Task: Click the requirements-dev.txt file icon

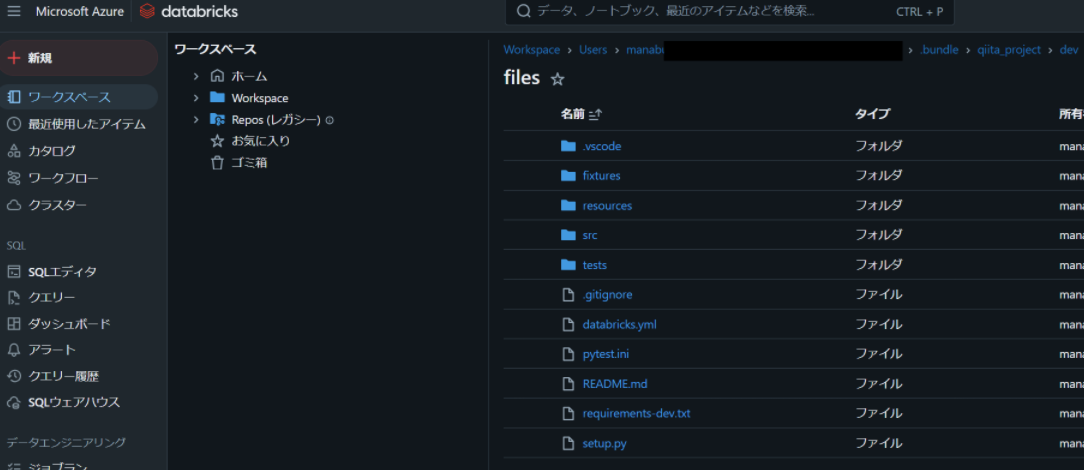Action: click(x=568, y=413)
